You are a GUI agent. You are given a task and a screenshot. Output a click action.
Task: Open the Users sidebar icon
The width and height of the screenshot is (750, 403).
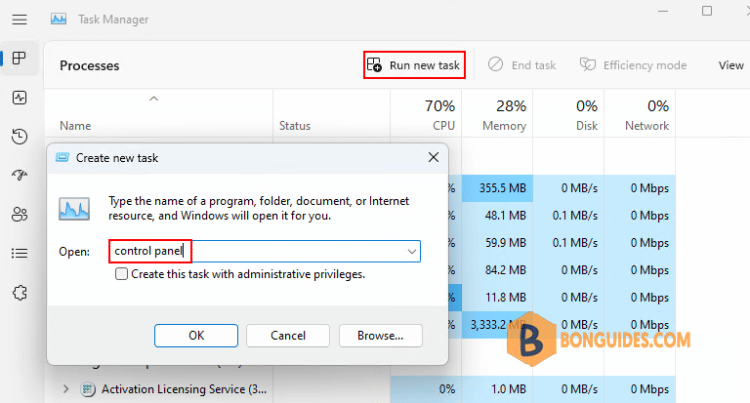click(19, 214)
